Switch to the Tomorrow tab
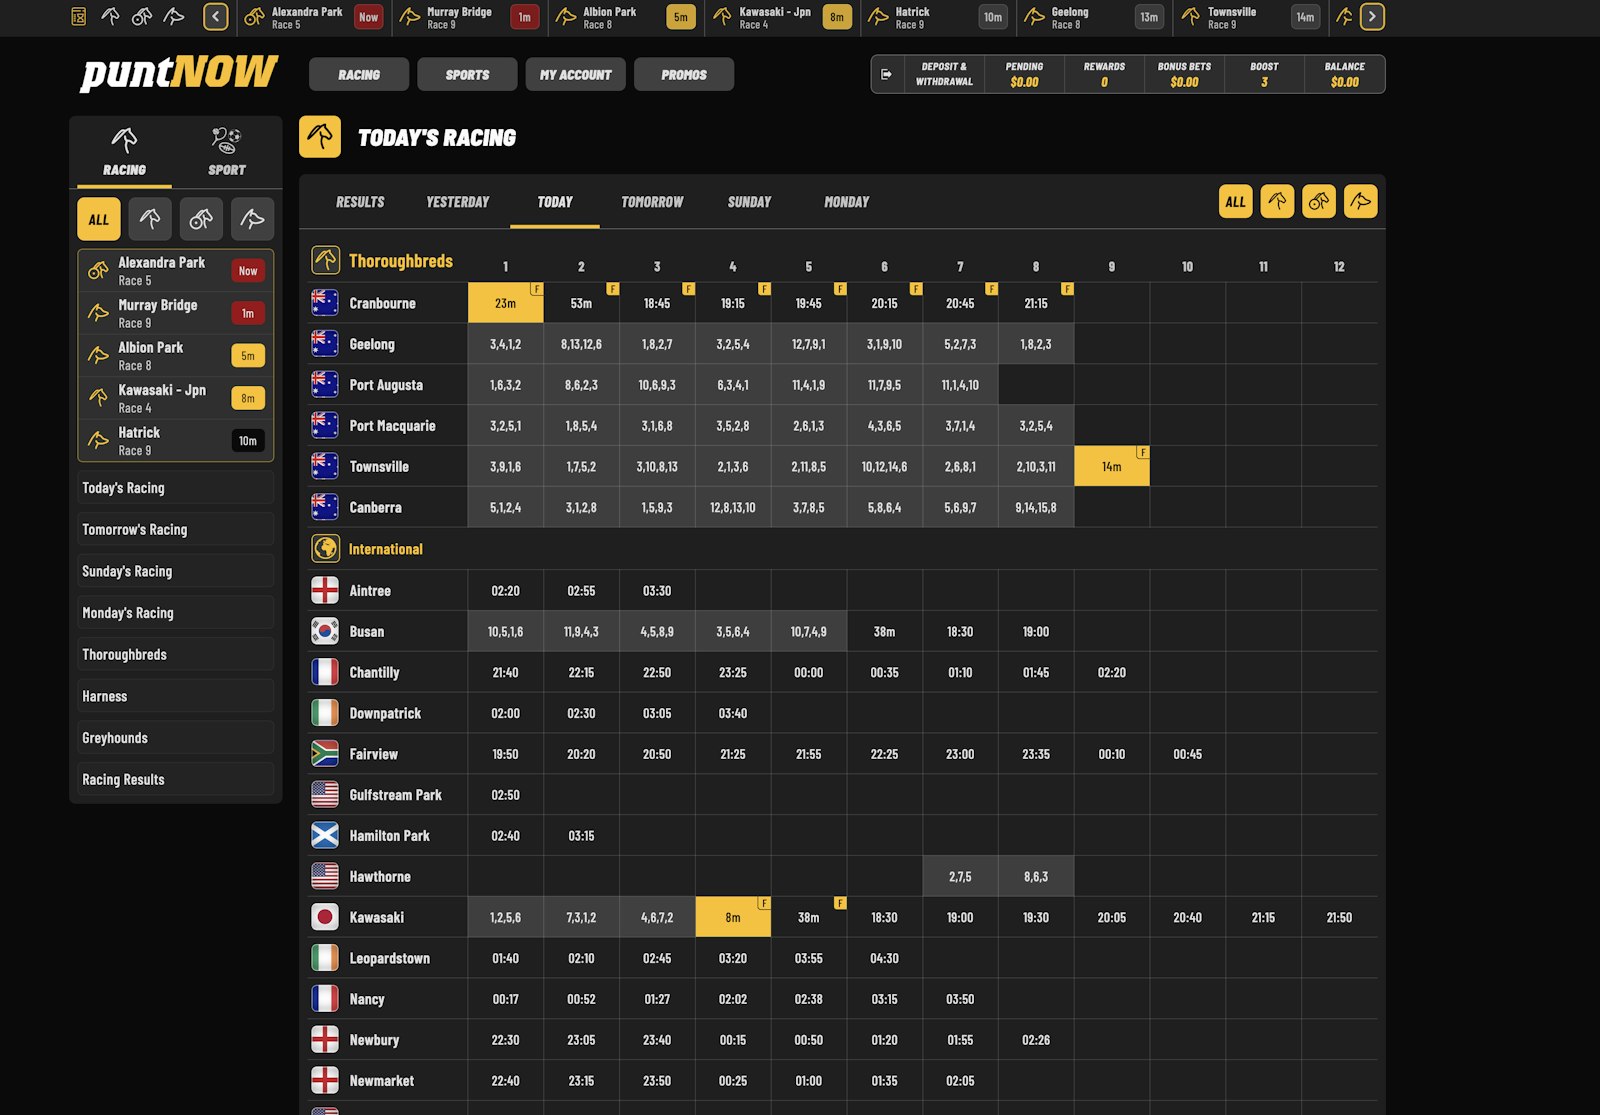The height and width of the screenshot is (1115, 1600). [652, 202]
